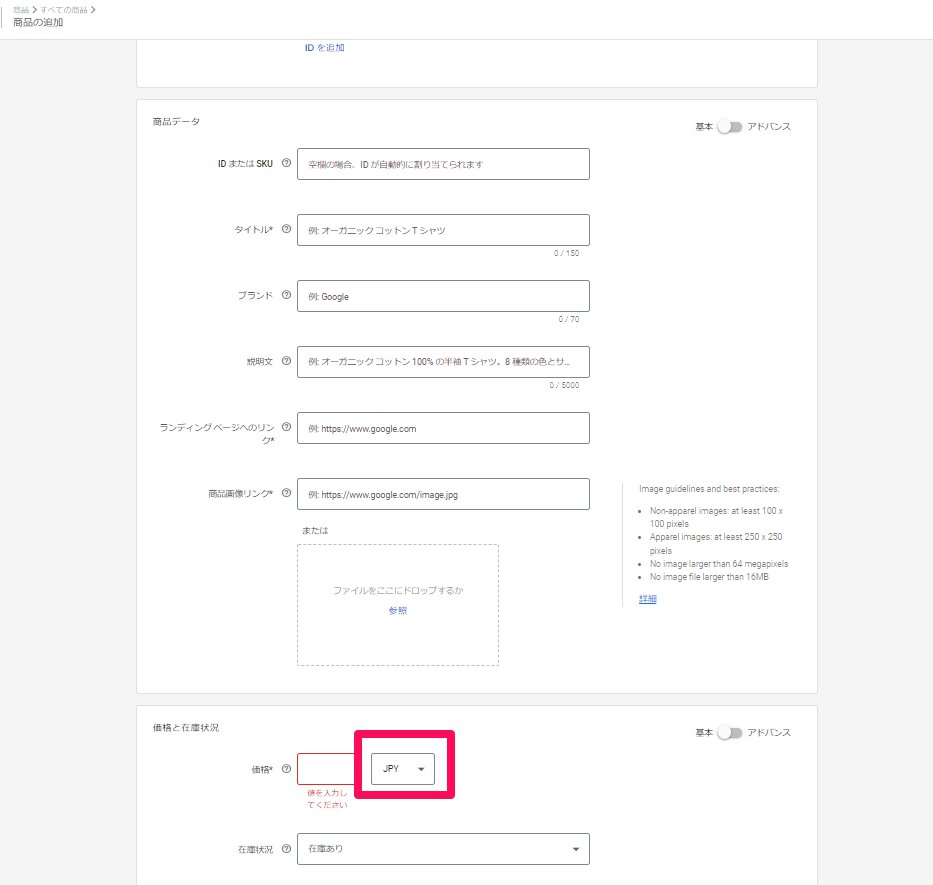The width and height of the screenshot is (933, 885).
Task: Click the ID を追加 link
Action: pyautogui.click(x=325, y=47)
